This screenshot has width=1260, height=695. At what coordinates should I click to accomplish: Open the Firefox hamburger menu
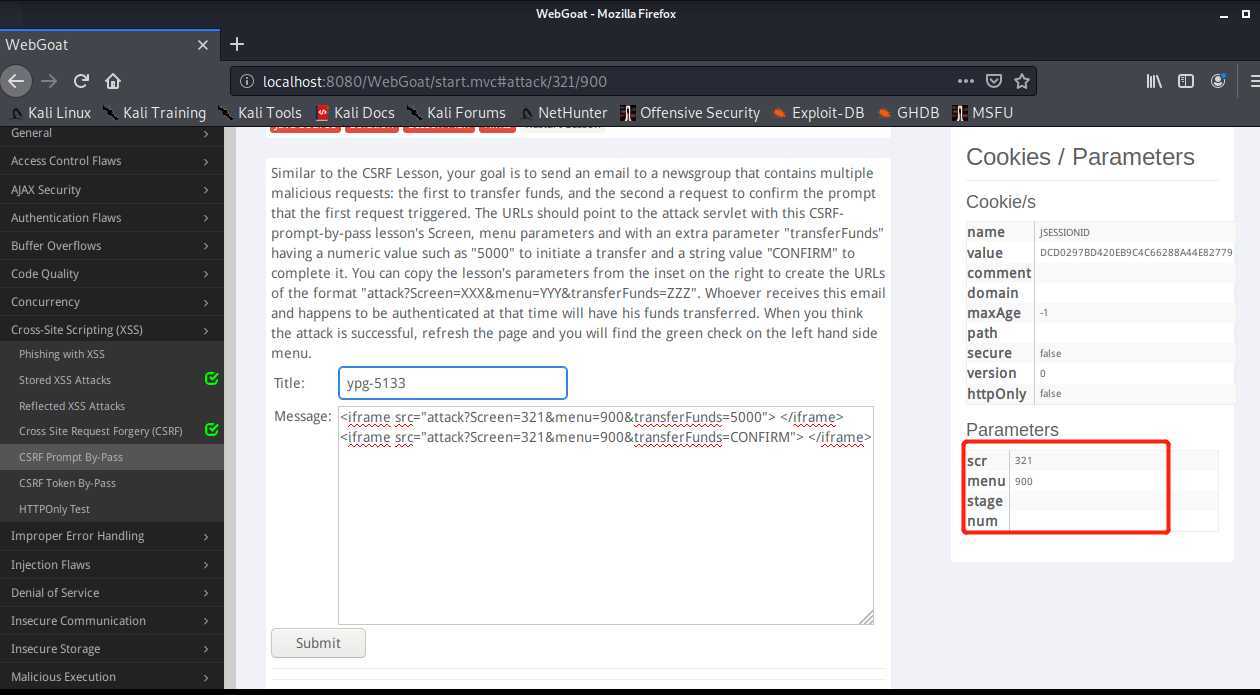(1254, 81)
